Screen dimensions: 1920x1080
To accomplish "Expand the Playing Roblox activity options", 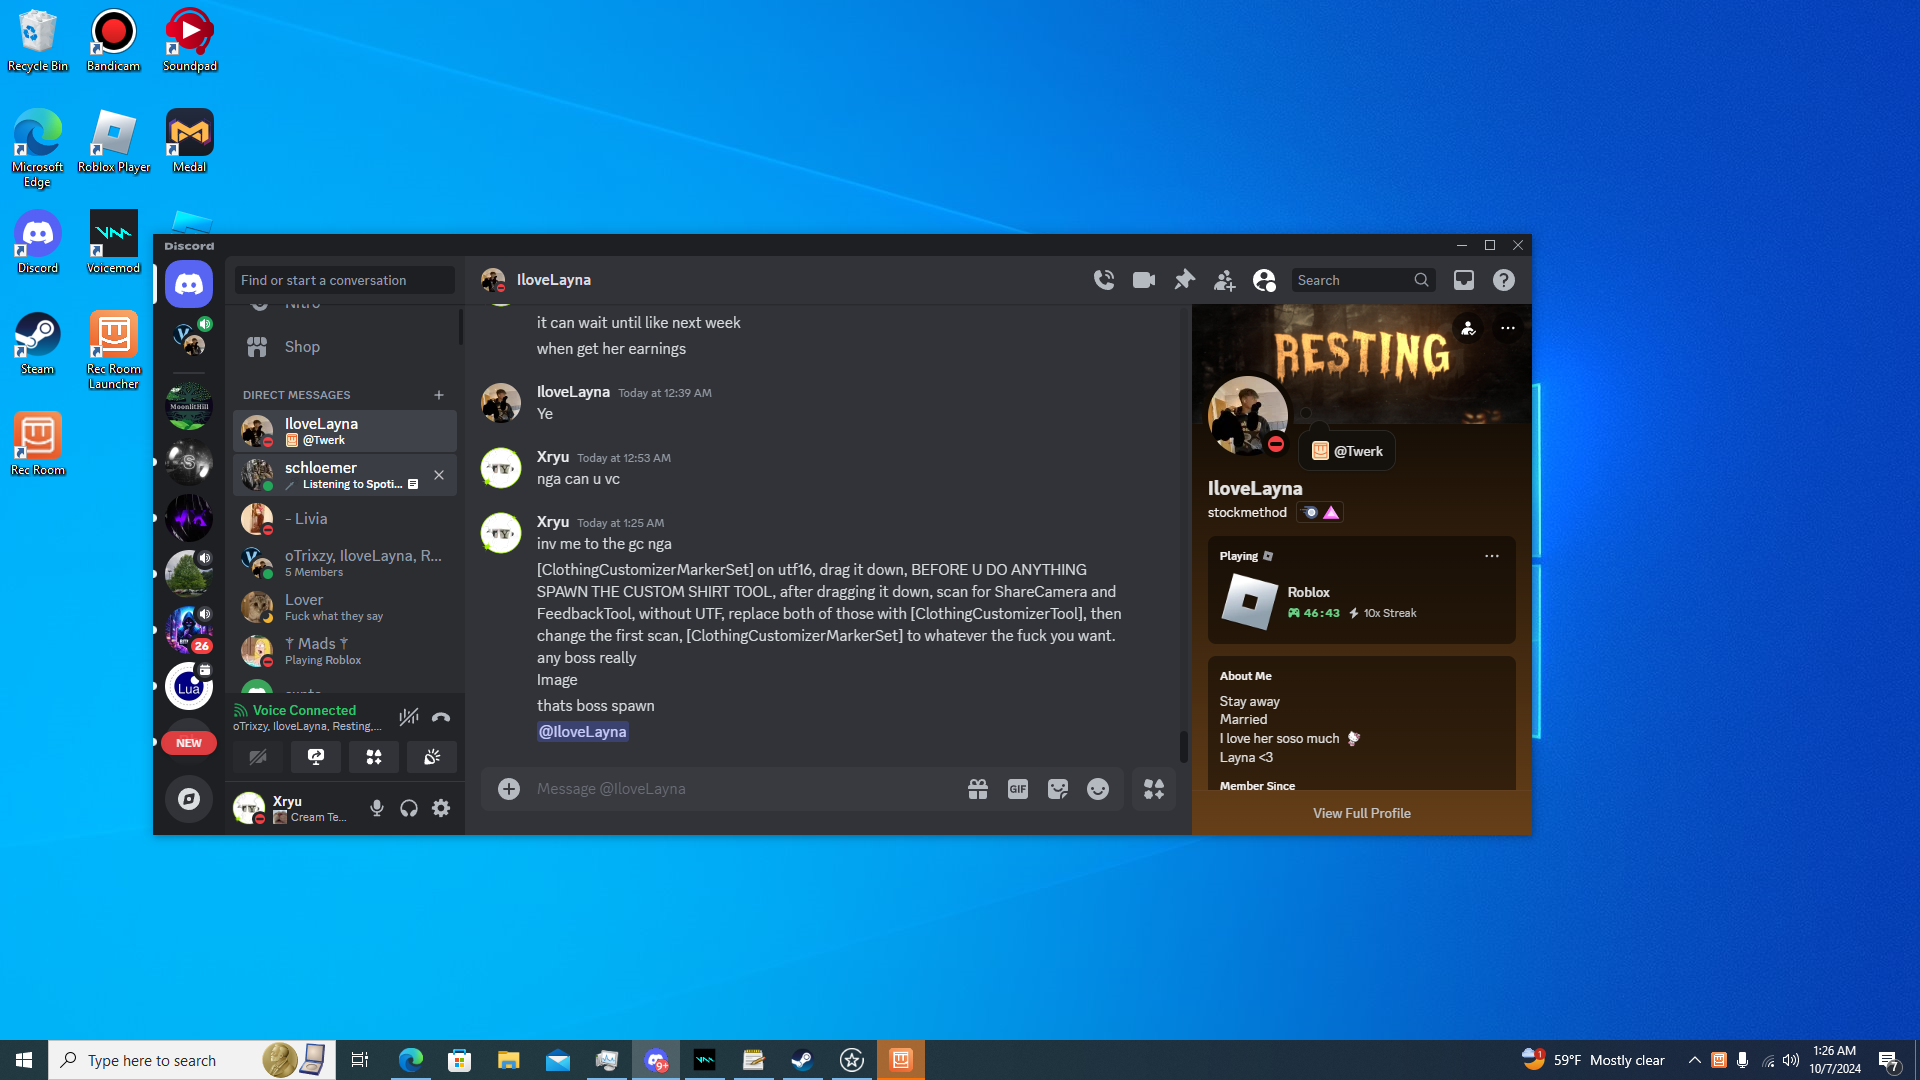I will click(x=1492, y=556).
